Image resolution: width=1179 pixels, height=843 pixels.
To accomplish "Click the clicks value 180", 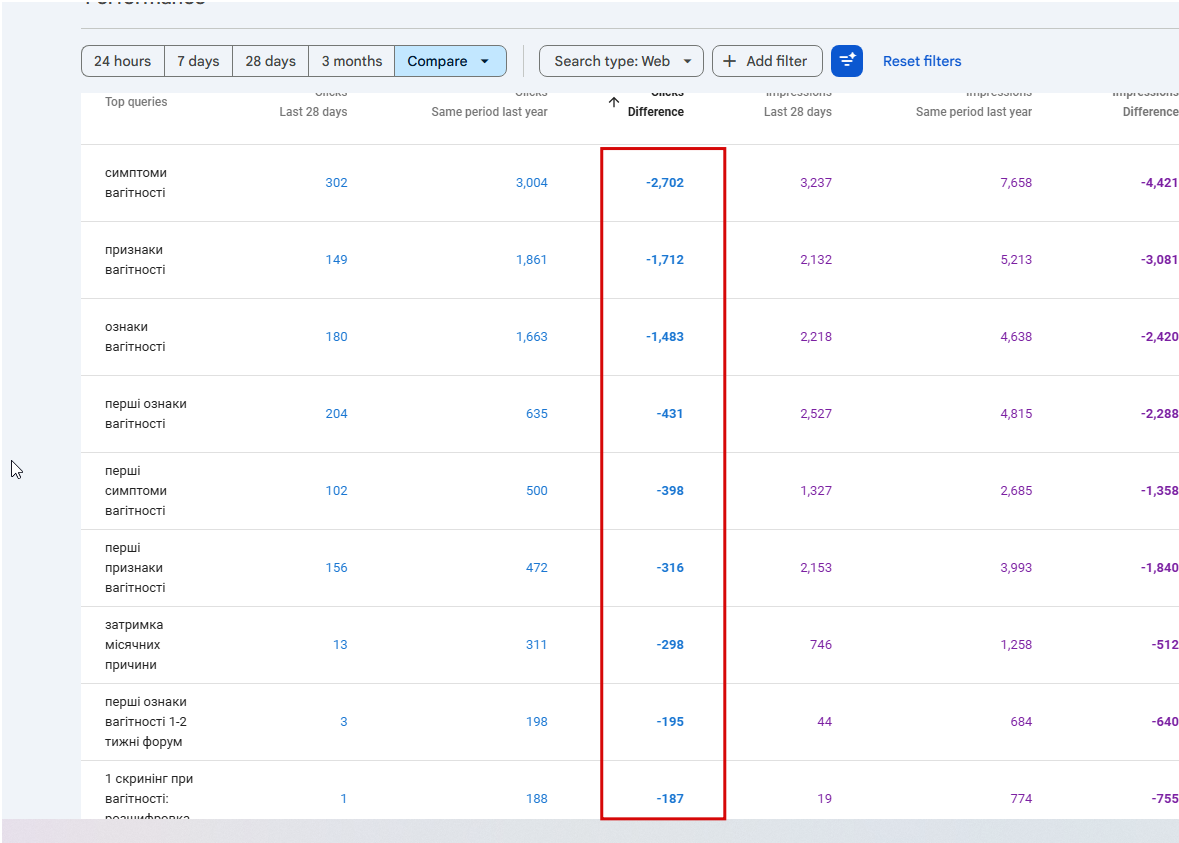I will pos(336,337).
